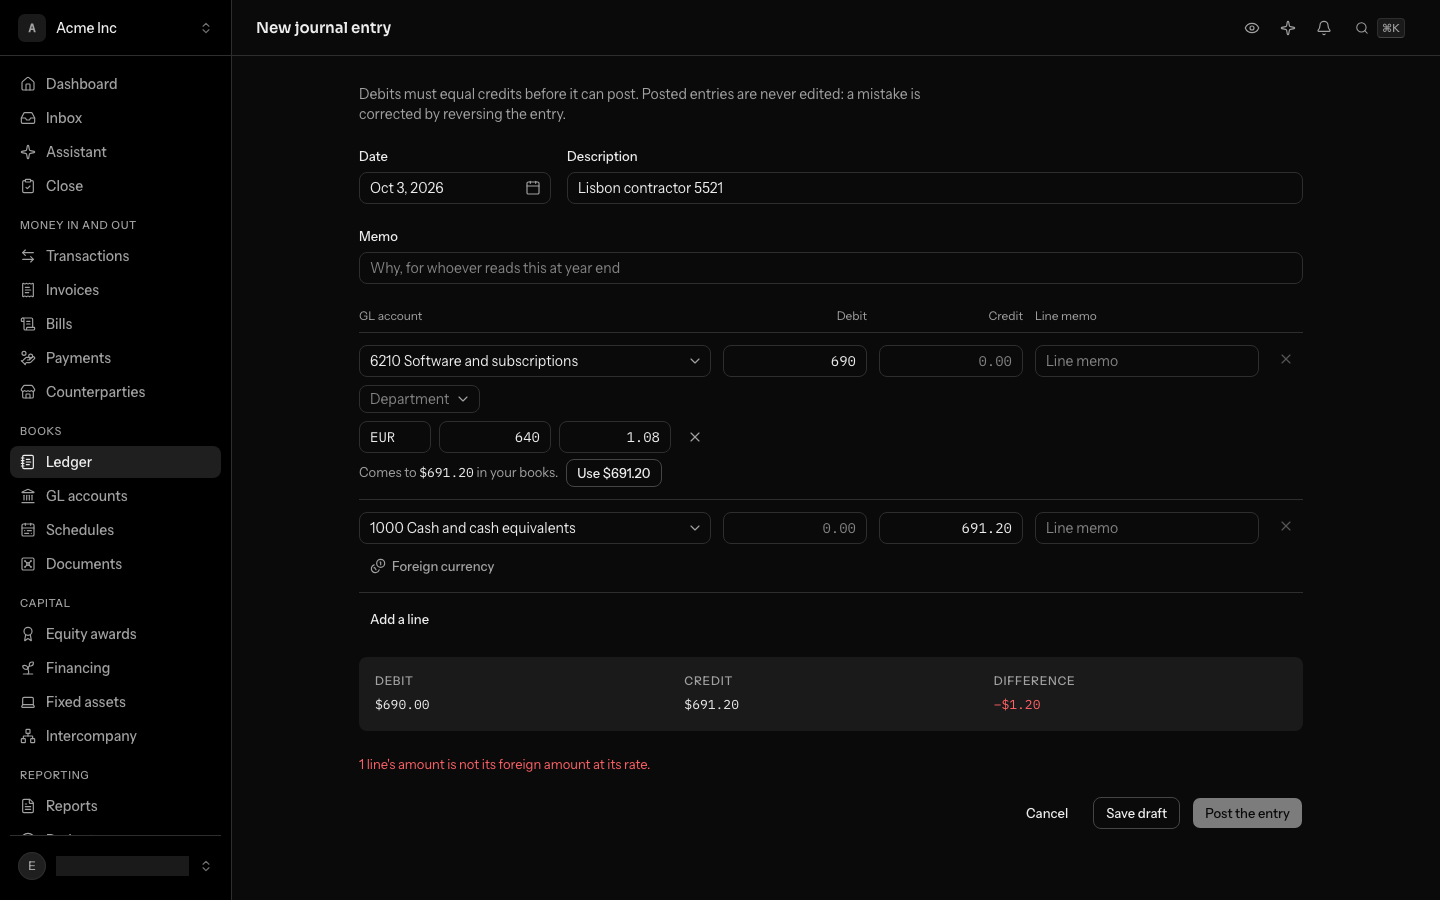The width and height of the screenshot is (1440, 900).
Task: Open Inbox in the sidebar
Action: pos(115,118)
